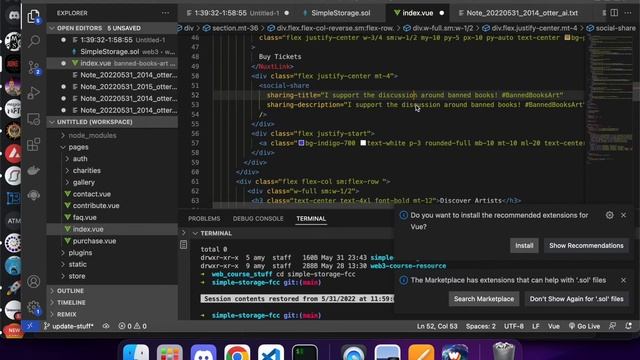The height and width of the screenshot is (360, 640).
Task: Expand the plugins folder
Action: (x=80, y=253)
